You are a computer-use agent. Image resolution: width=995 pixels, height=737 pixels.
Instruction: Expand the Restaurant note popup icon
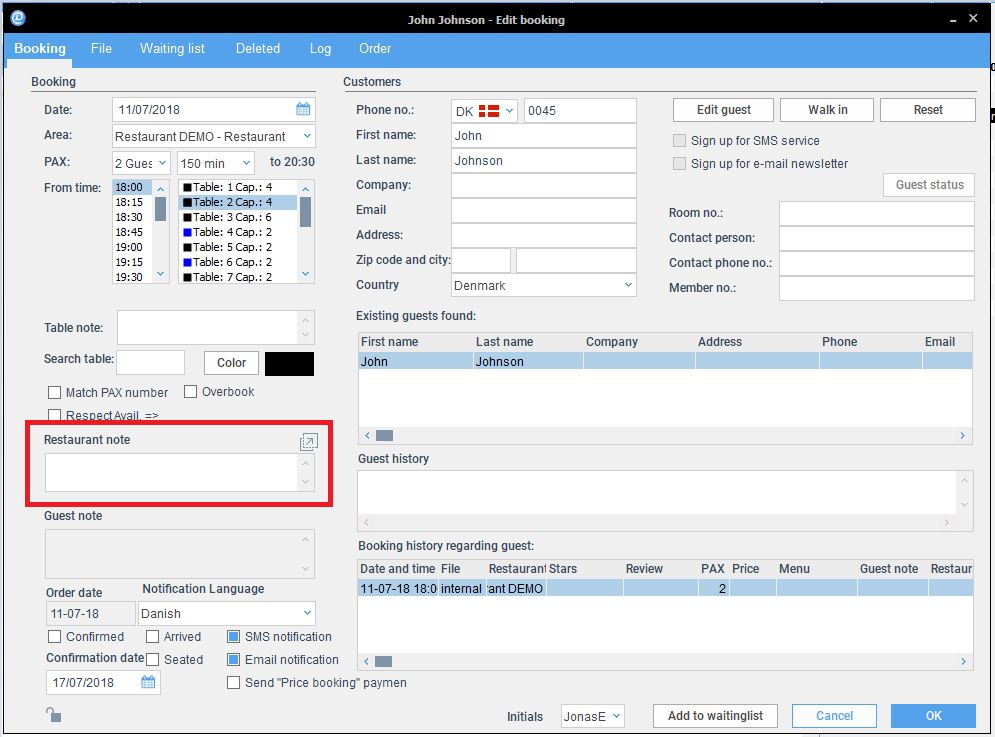tap(308, 442)
